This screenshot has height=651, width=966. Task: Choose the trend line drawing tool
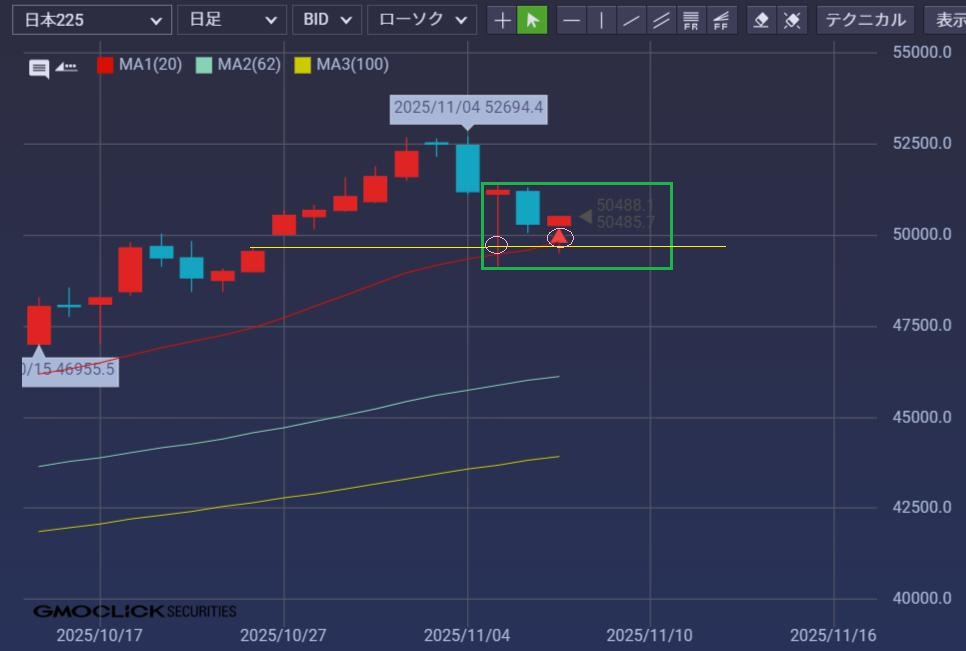point(631,20)
